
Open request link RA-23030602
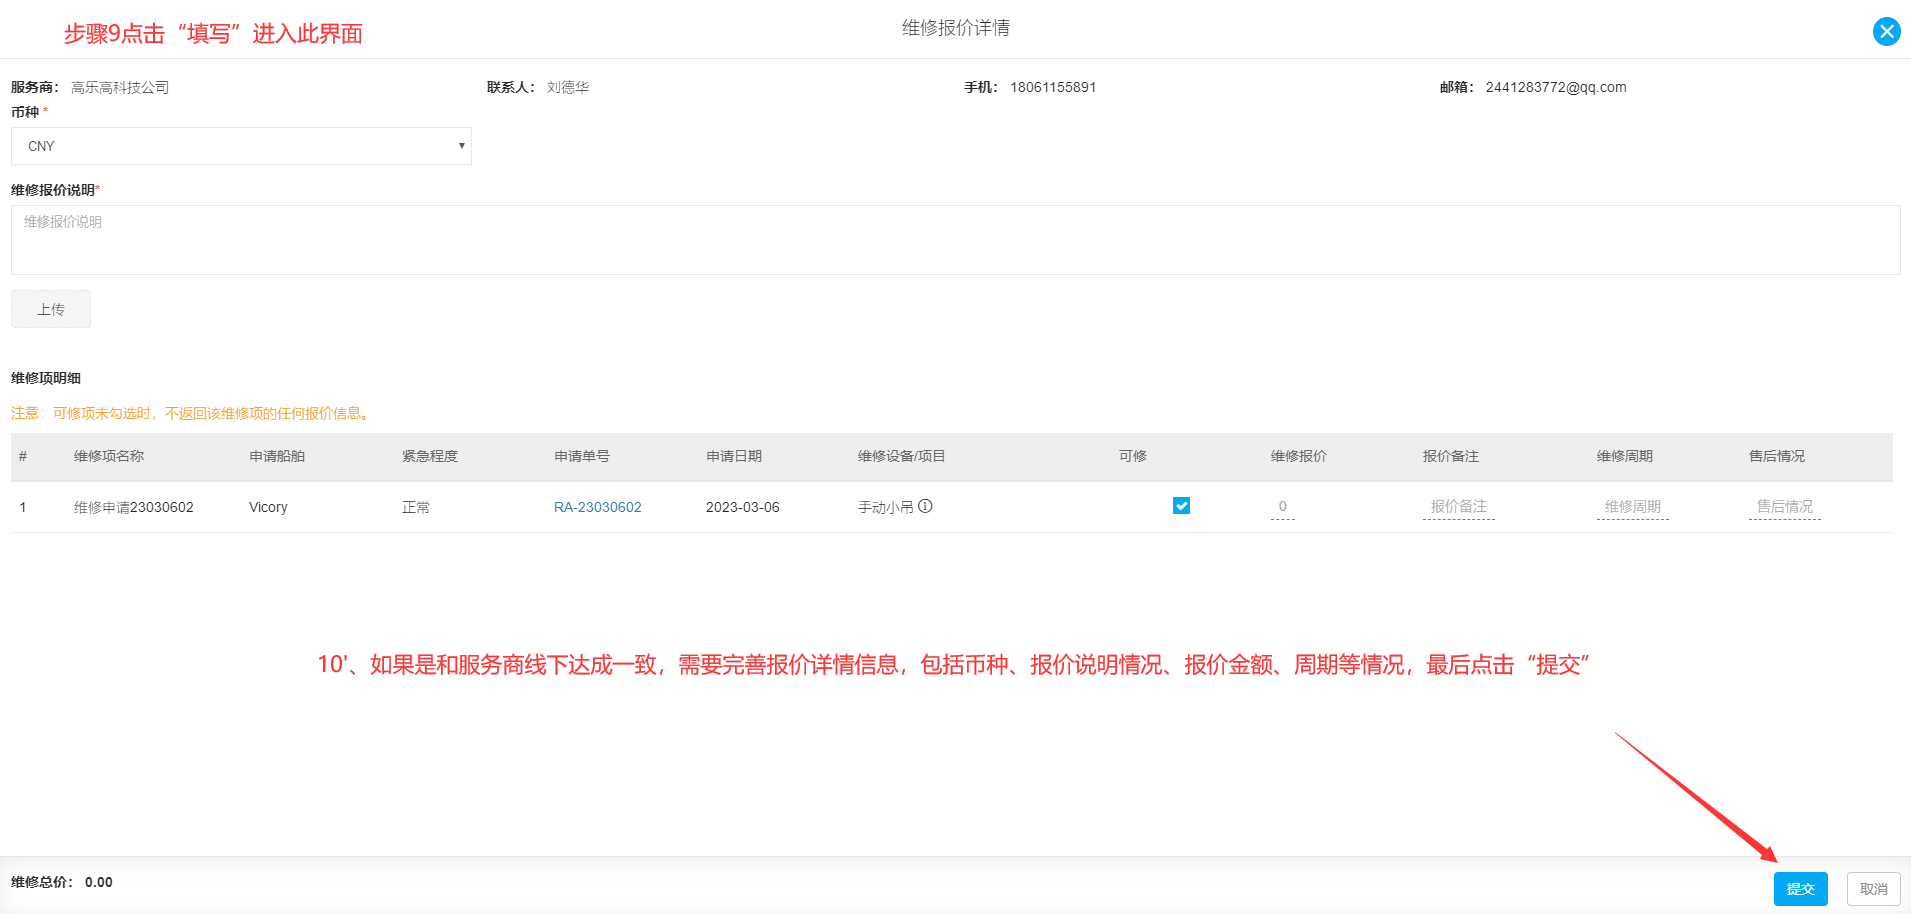(598, 507)
